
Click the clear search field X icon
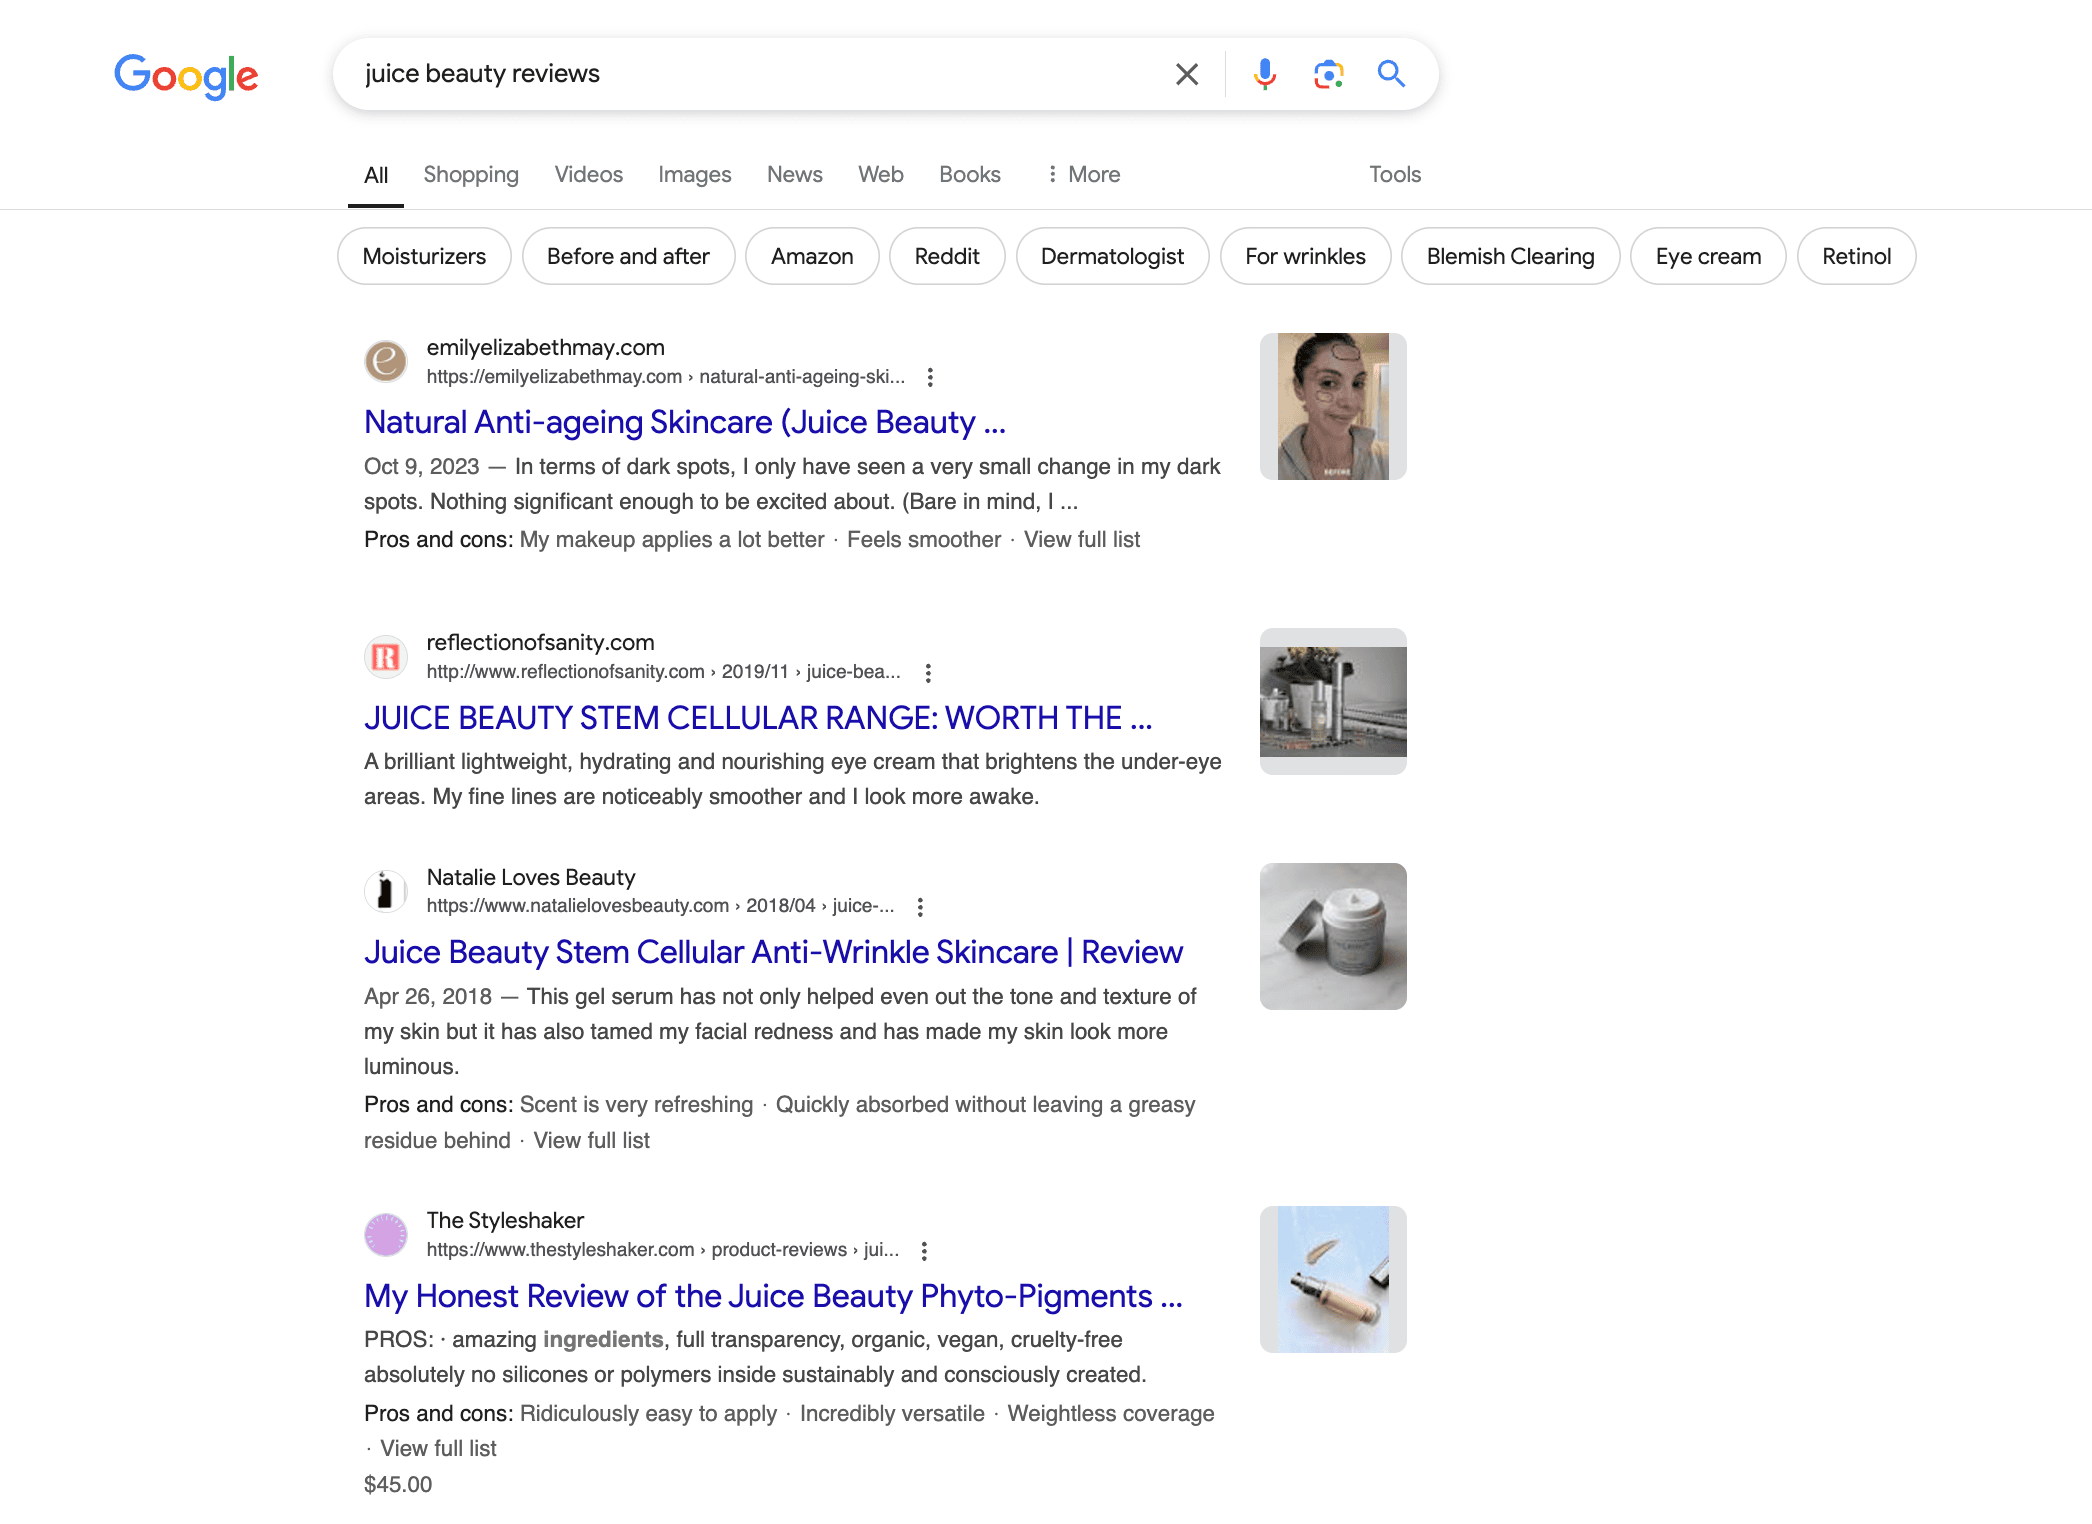pyautogui.click(x=1187, y=73)
